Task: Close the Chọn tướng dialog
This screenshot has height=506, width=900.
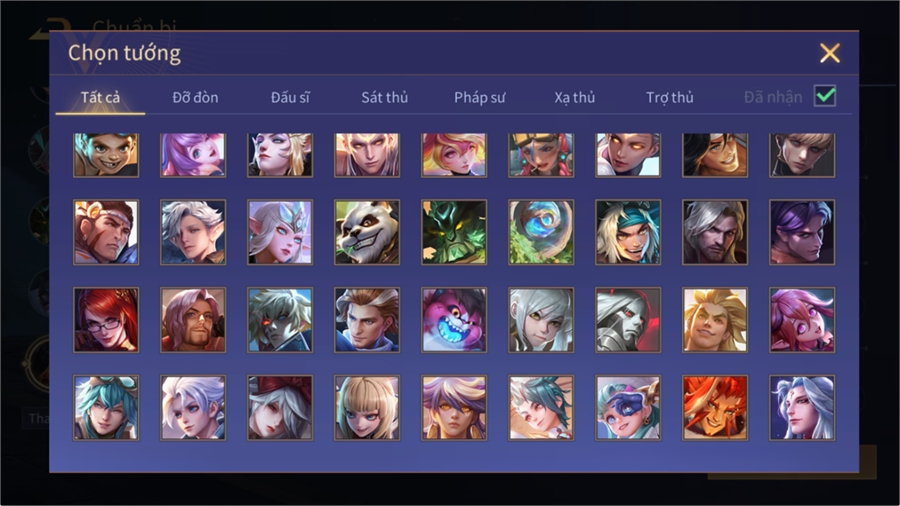Action: pyautogui.click(x=829, y=53)
